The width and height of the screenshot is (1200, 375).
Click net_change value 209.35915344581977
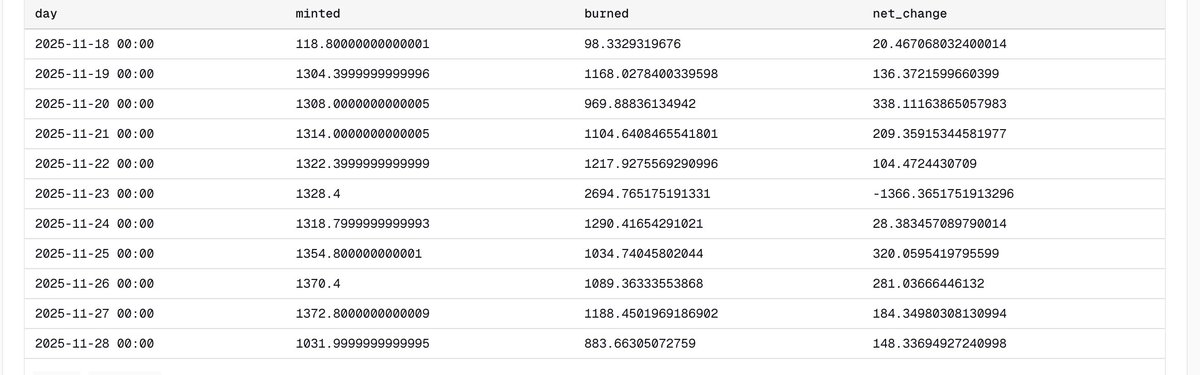(x=939, y=134)
